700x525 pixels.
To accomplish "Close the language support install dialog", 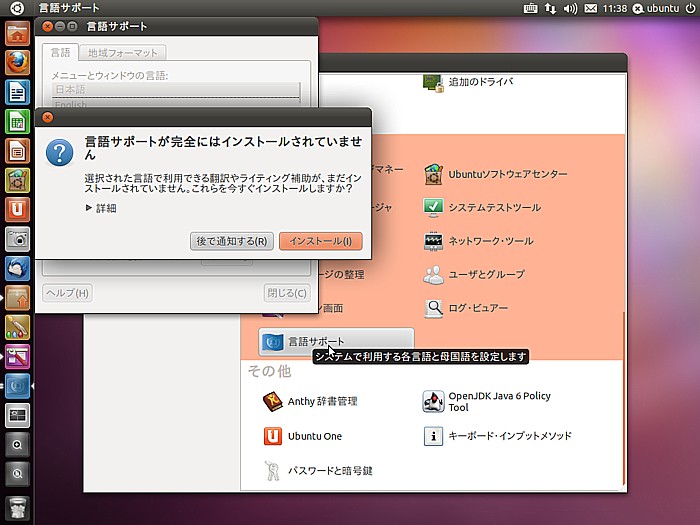I will pyautogui.click(x=47, y=117).
